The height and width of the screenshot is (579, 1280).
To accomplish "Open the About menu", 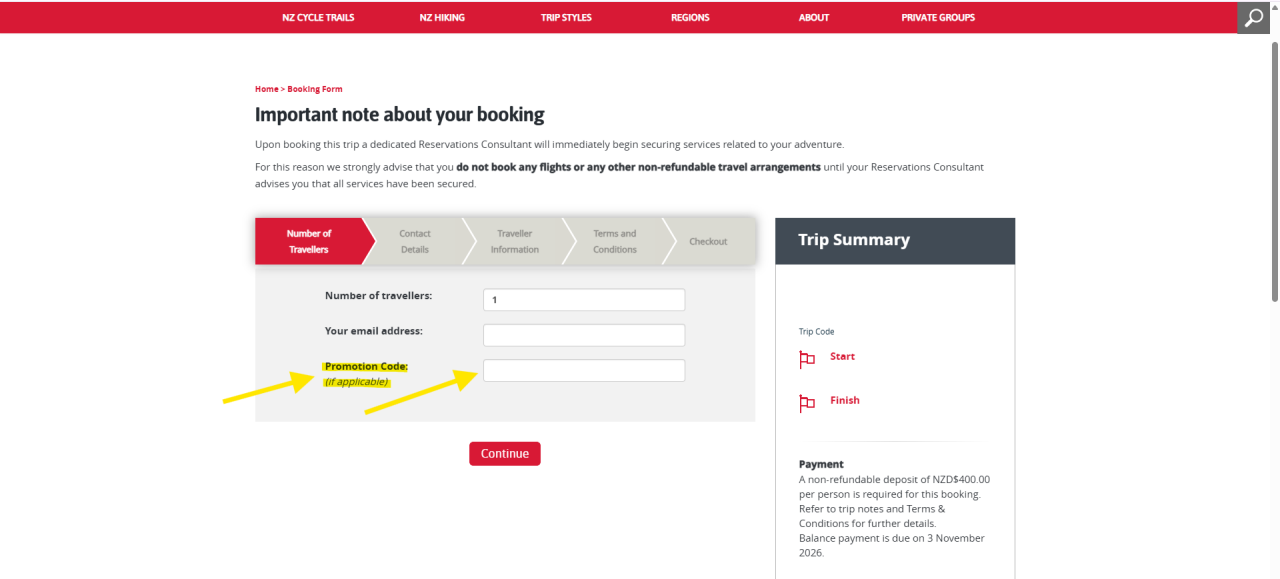I will click(814, 17).
